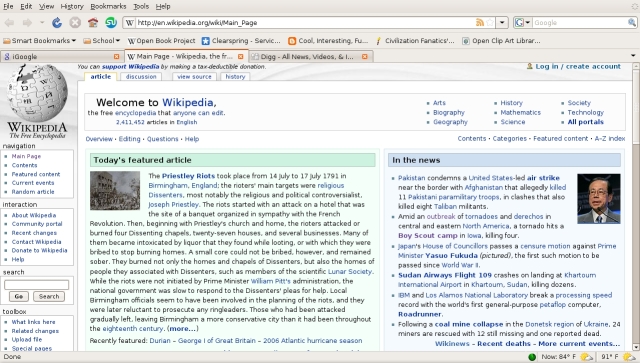Select the discussion page tab
Viewport: 640px width, 363px height.
[x=141, y=77]
